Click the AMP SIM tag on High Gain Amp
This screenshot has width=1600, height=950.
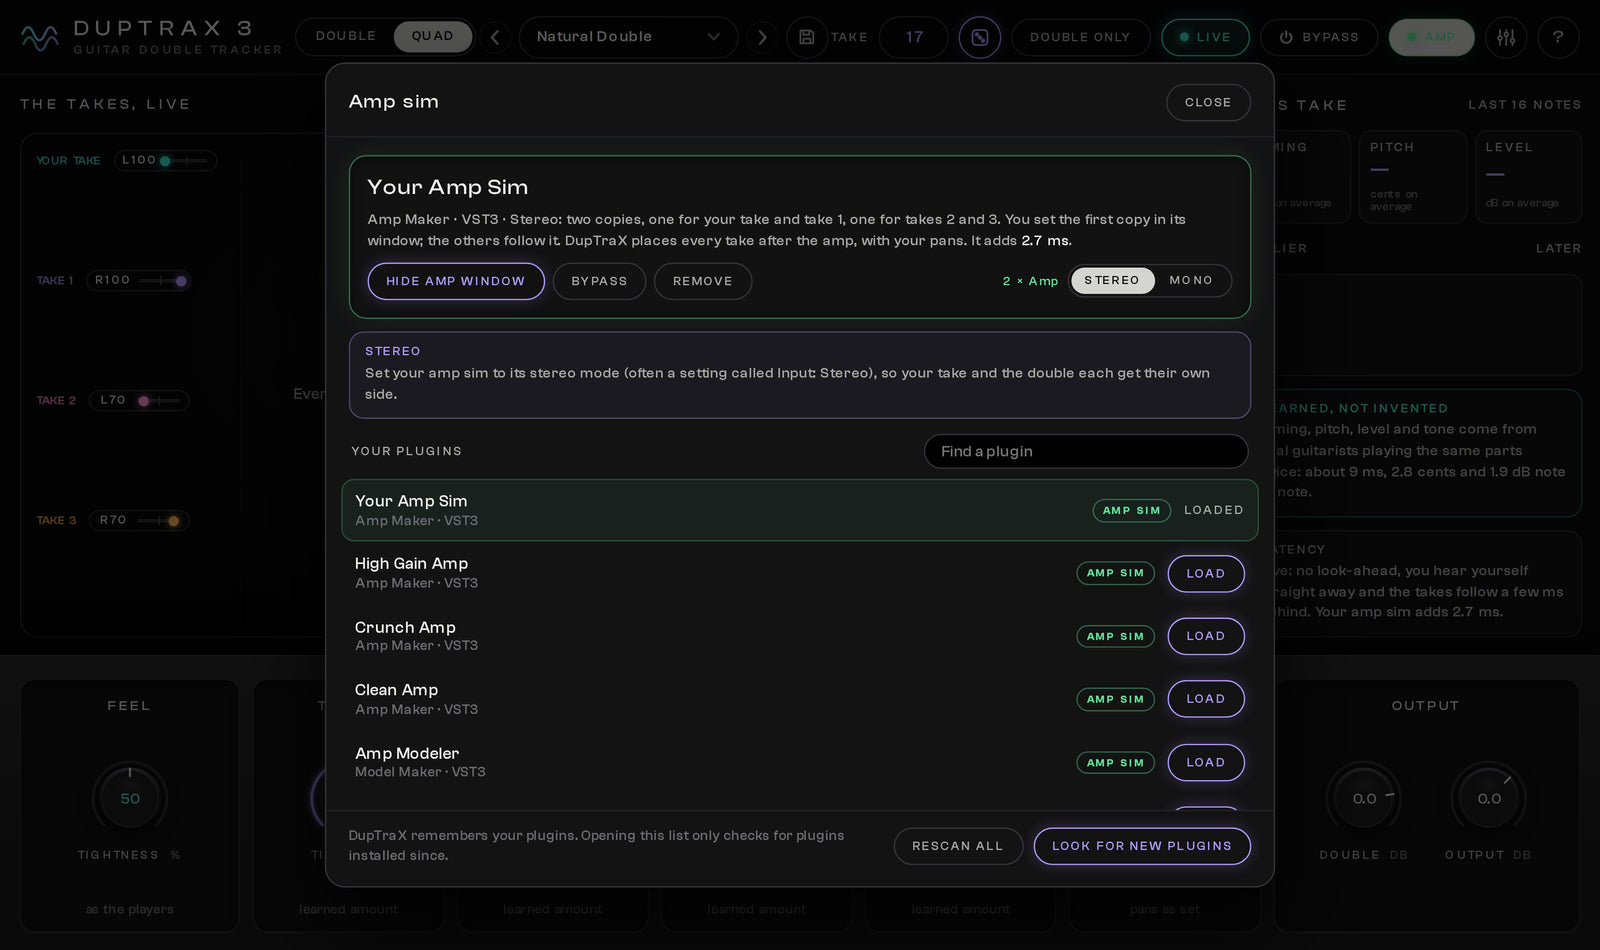pyautogui.click(x=1115, y=573)
